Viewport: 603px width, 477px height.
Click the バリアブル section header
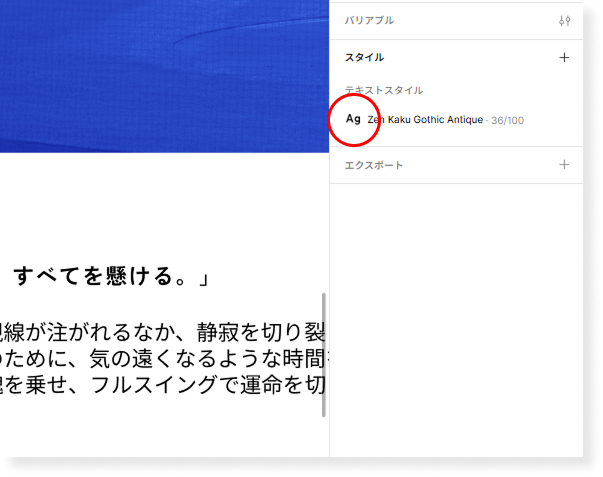[369, 20]
